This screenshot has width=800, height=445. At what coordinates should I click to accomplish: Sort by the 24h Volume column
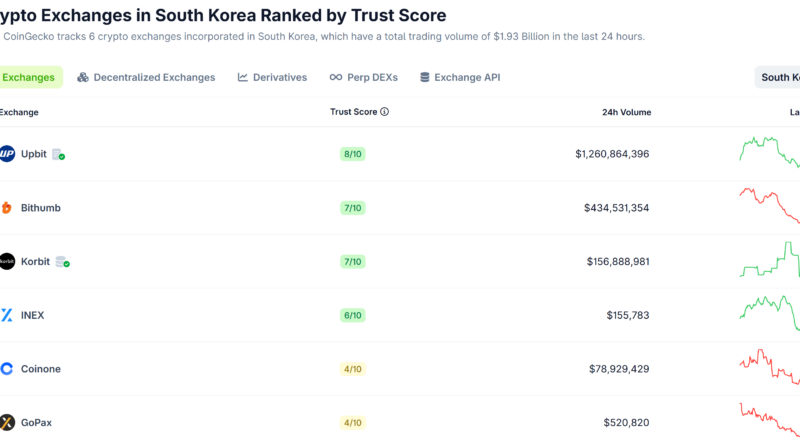click(x=626, y=112)
